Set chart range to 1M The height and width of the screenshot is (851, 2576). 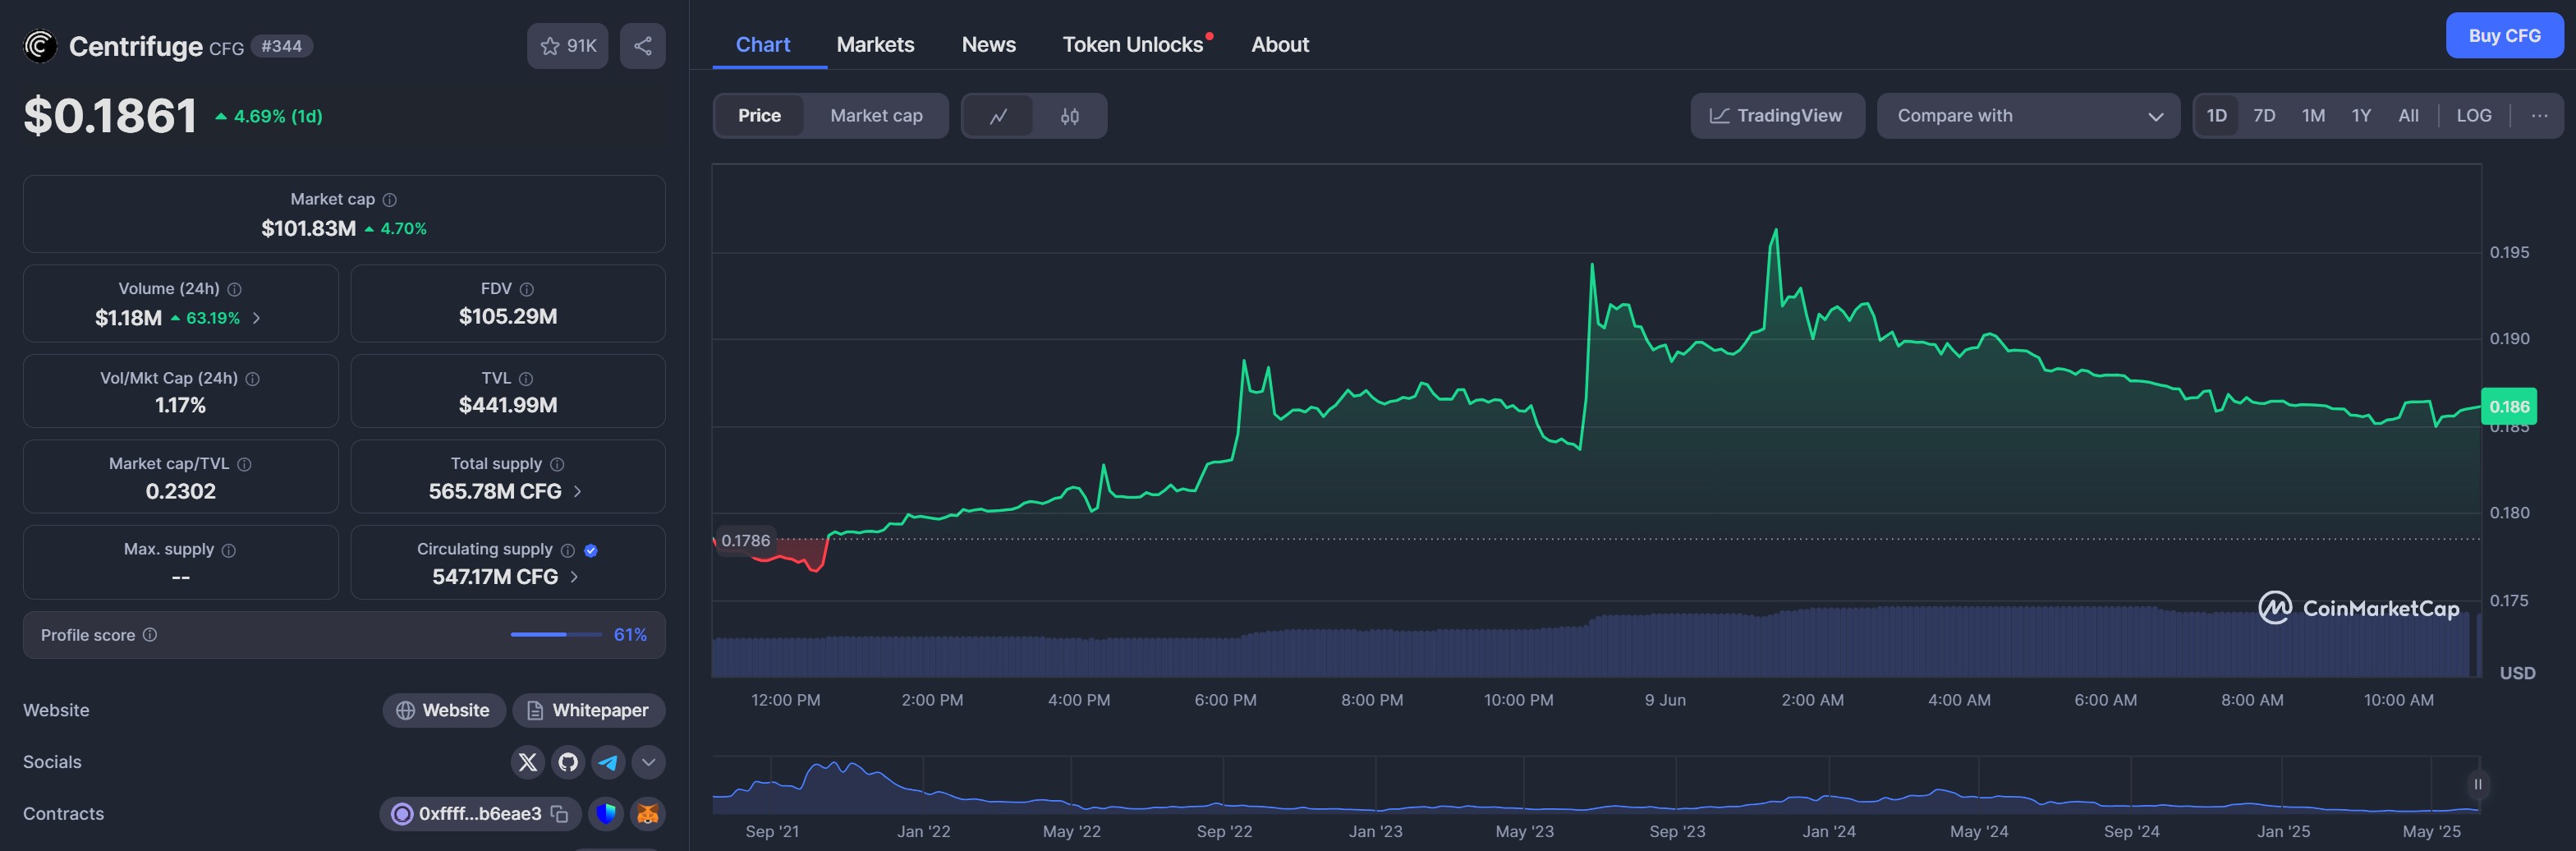pyautogui.click(x=2313, y=116)
